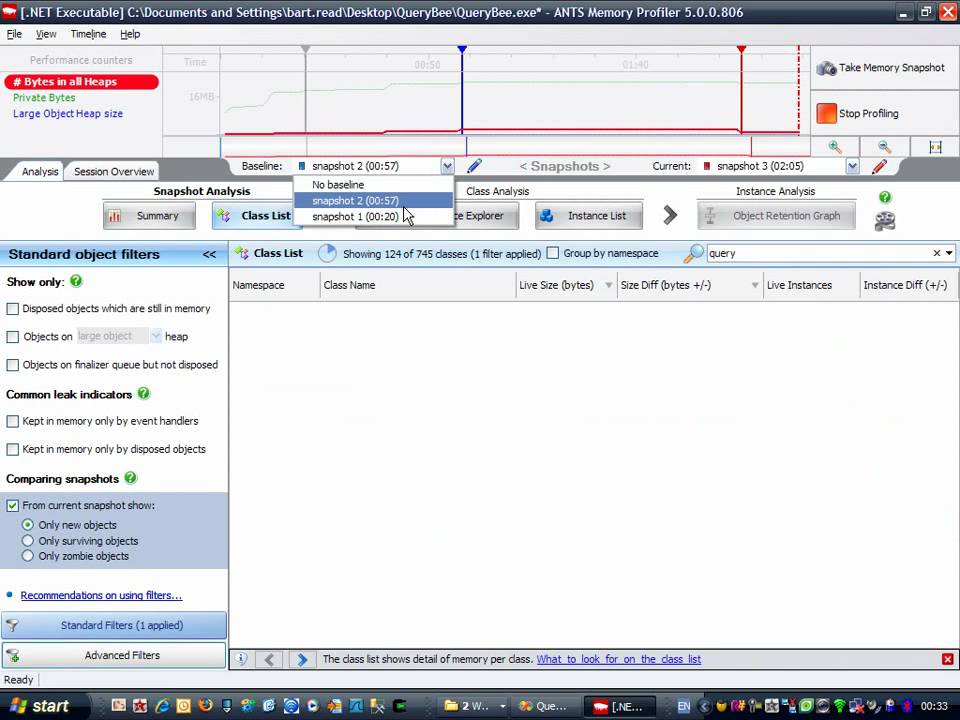Enable Disposed objects which are still in memory
The image size is (960, 720).
[12, 309]
